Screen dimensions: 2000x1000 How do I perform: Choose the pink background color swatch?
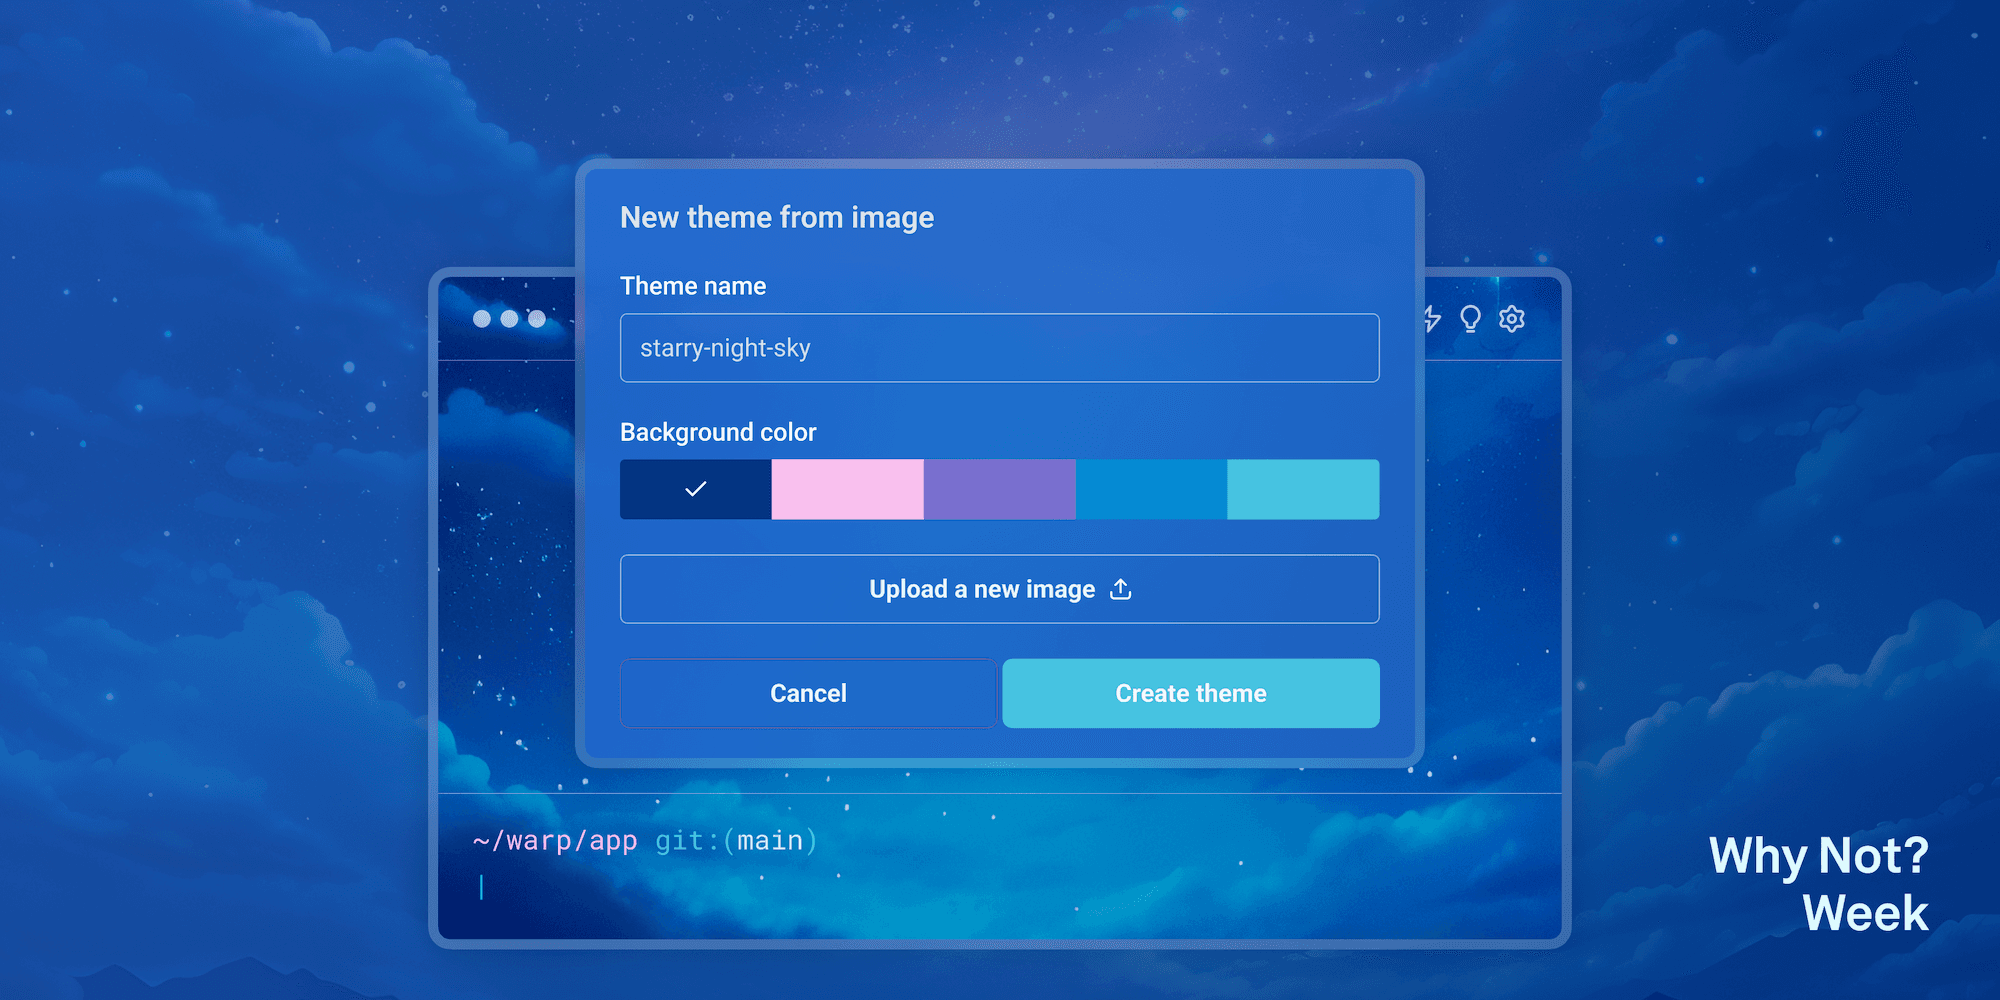848,489
